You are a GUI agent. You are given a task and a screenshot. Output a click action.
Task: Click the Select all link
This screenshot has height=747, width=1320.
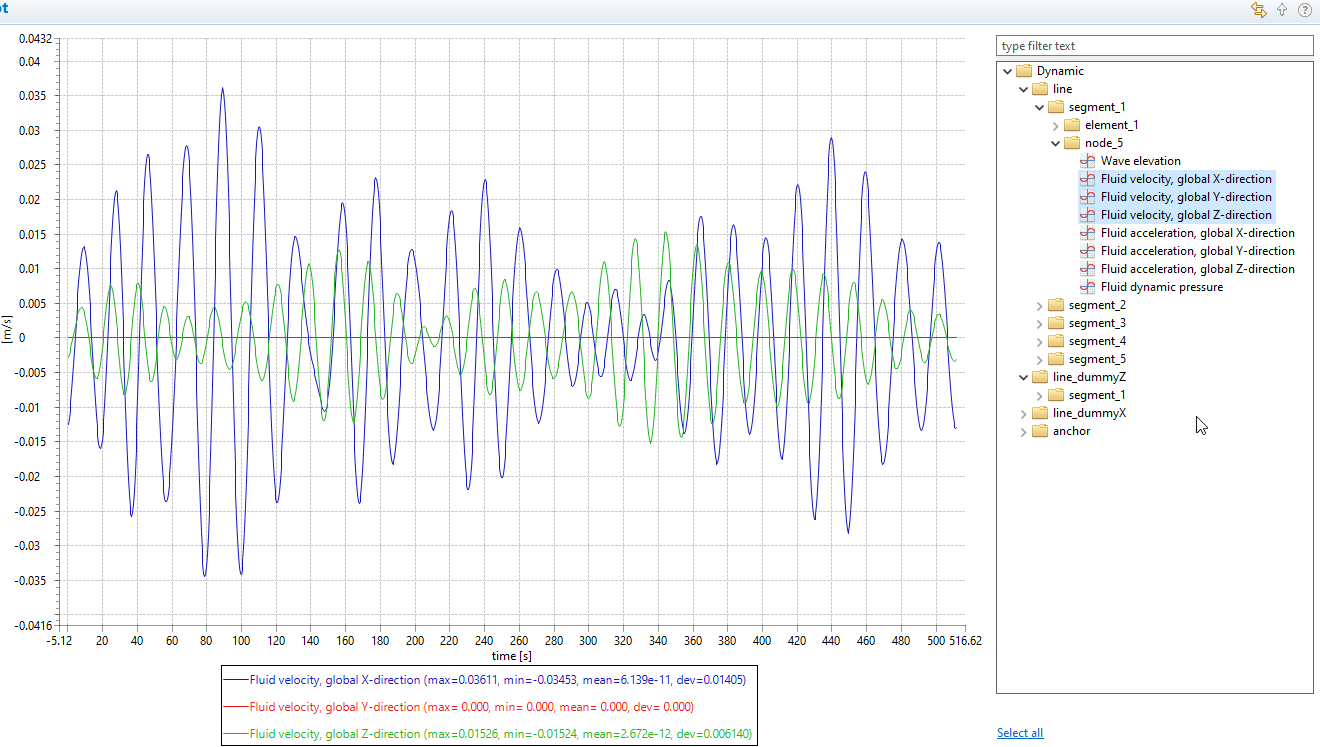point(1019,733)
